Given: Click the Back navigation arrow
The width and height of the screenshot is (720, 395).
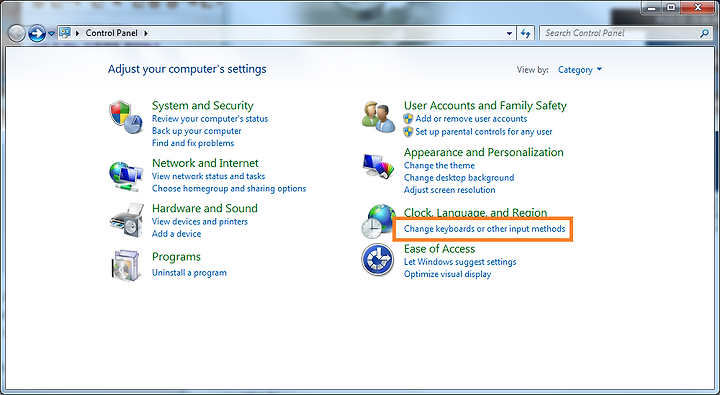Looking at the screenshot, I should [17, 34].
